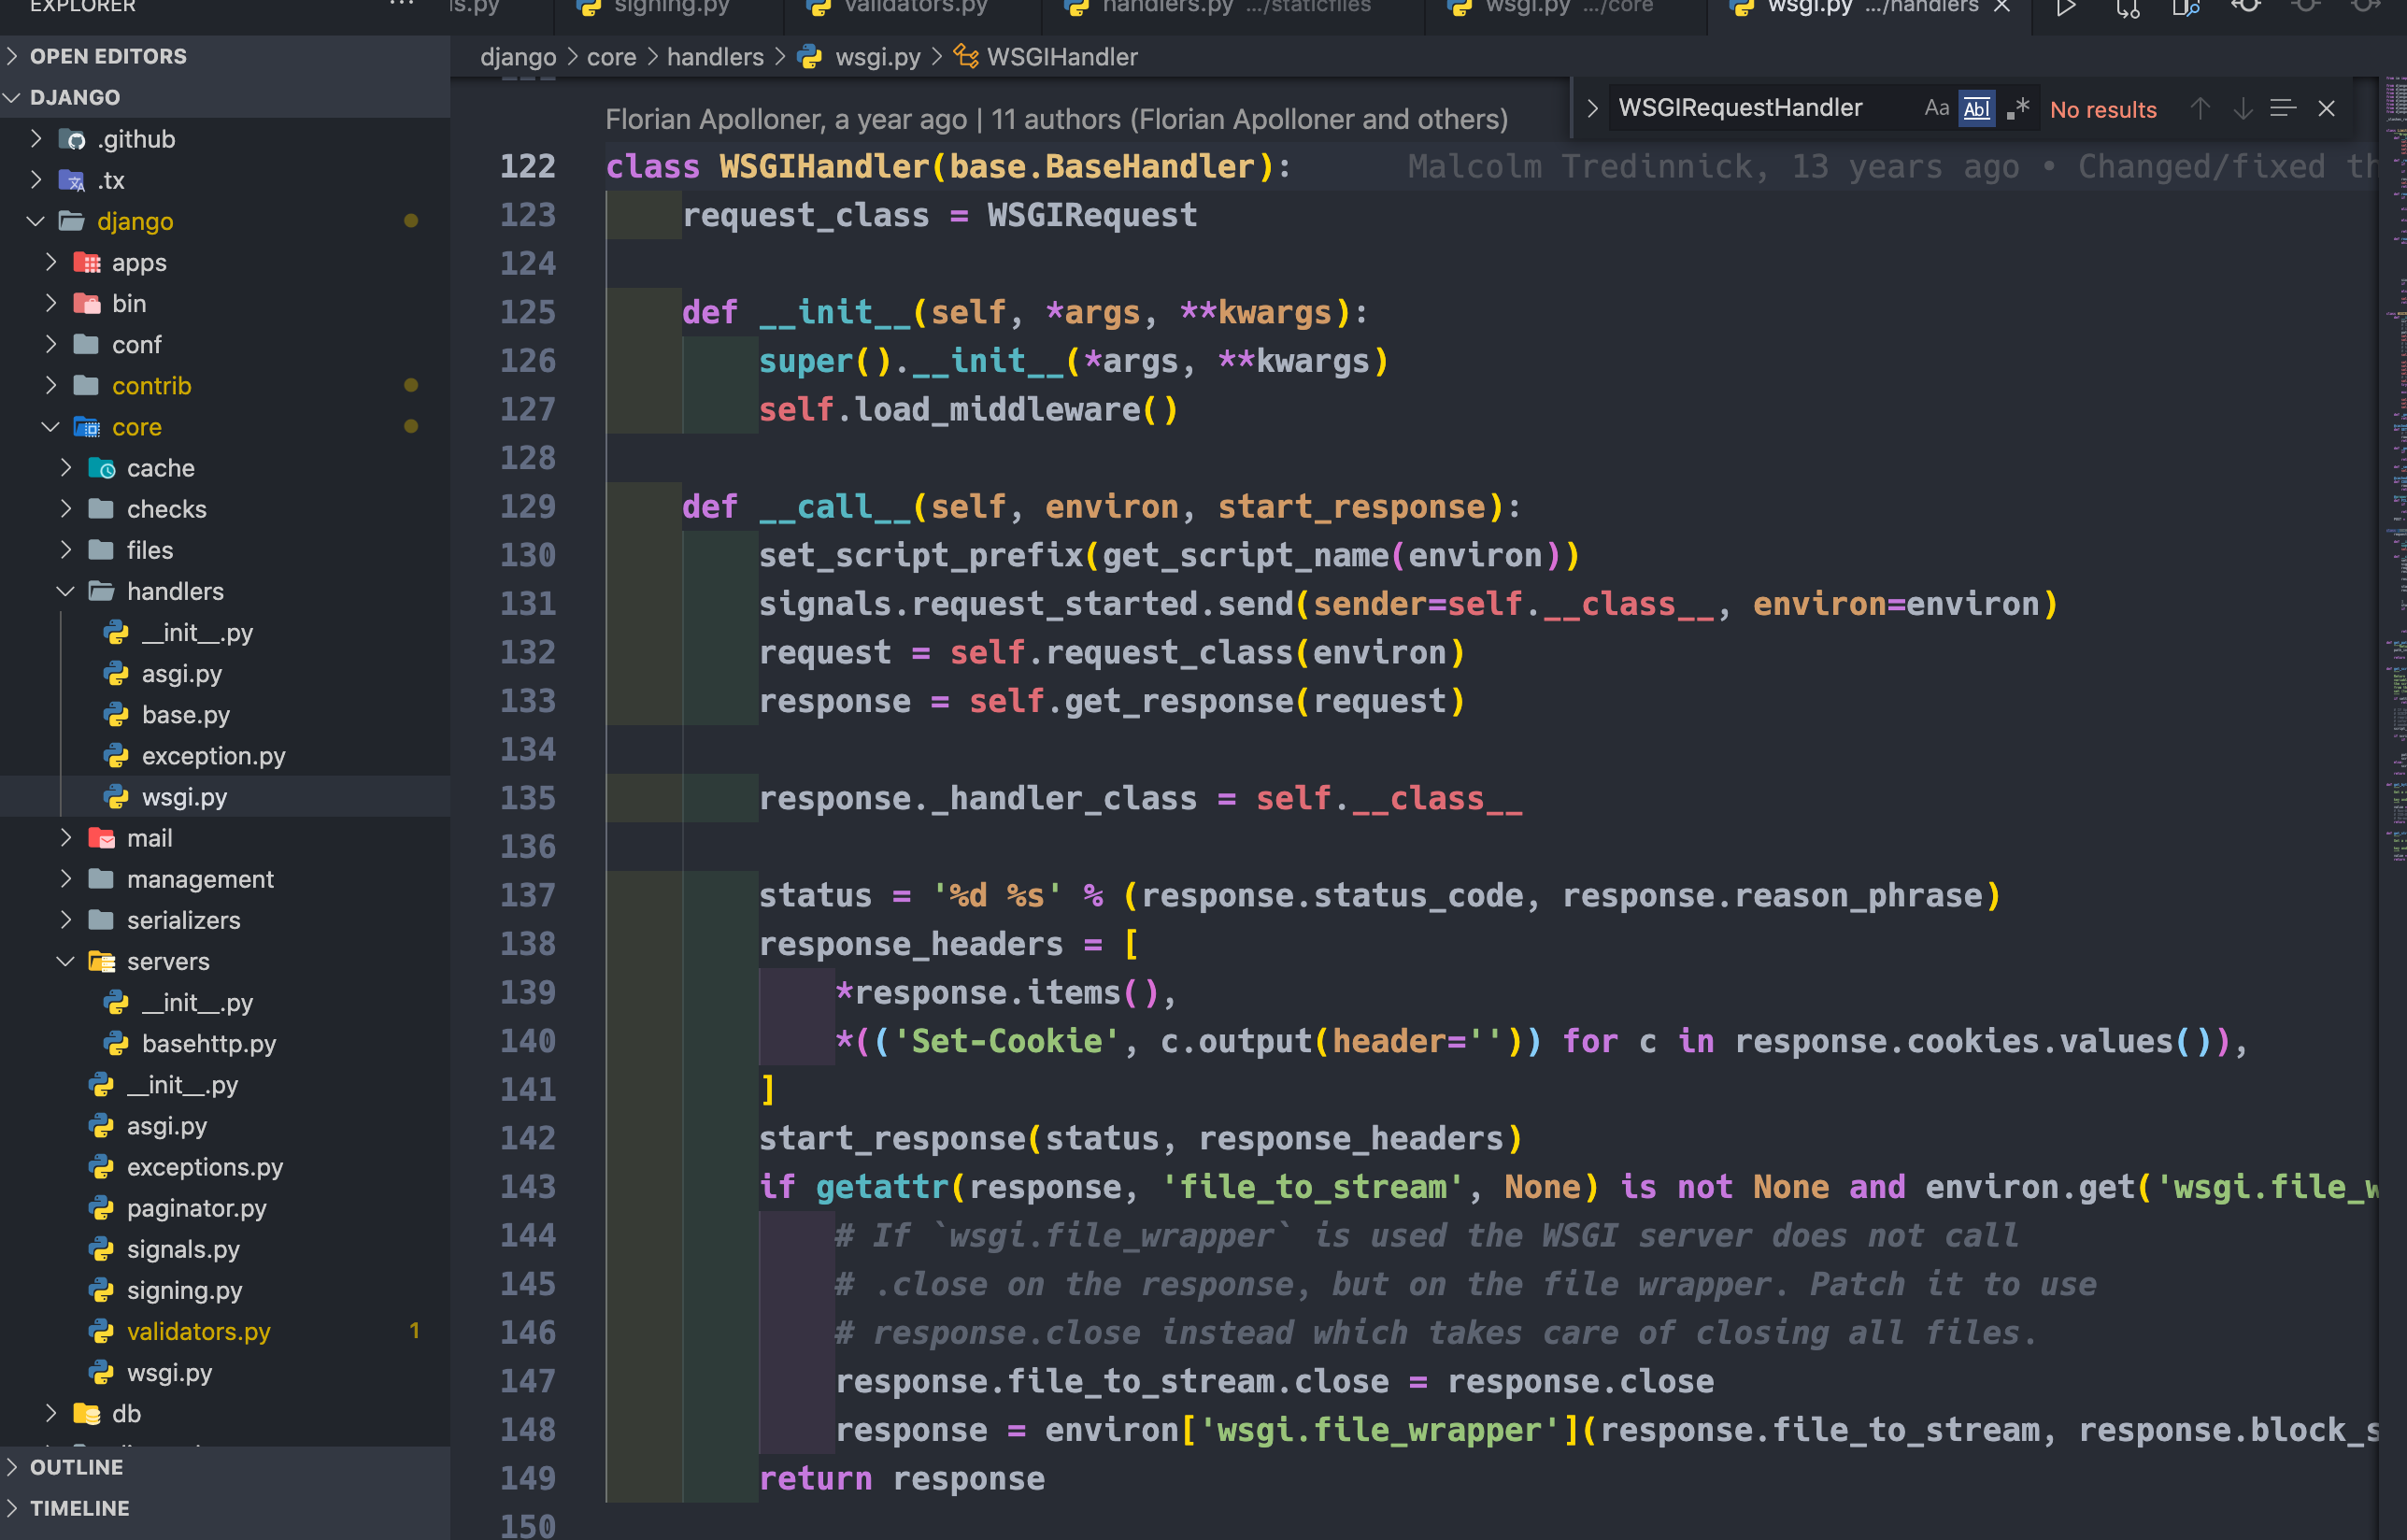Go to next match arrow

pos(2243,108)
